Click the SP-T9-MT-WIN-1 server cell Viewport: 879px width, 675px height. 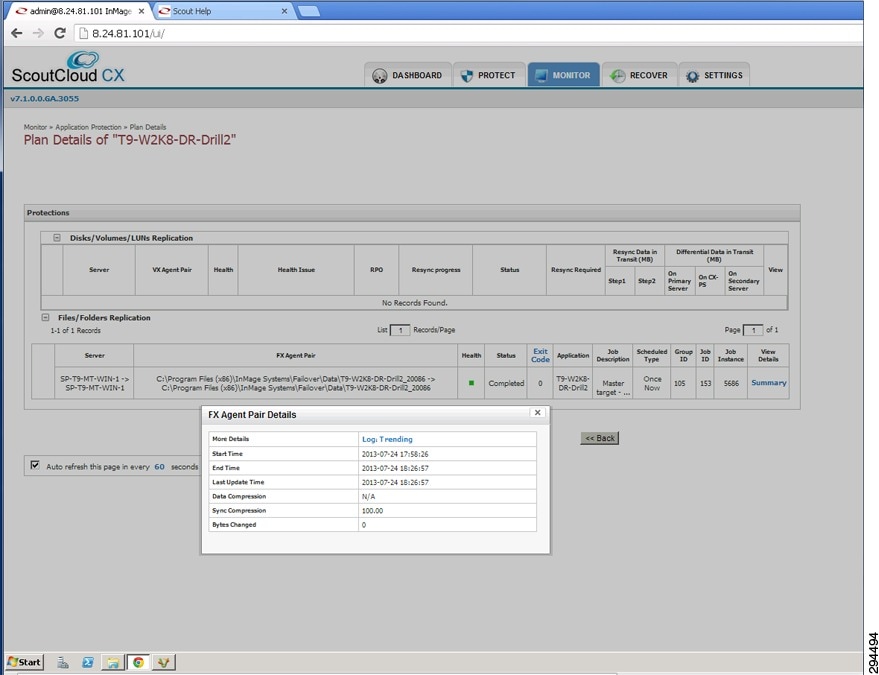click(94, 383)
